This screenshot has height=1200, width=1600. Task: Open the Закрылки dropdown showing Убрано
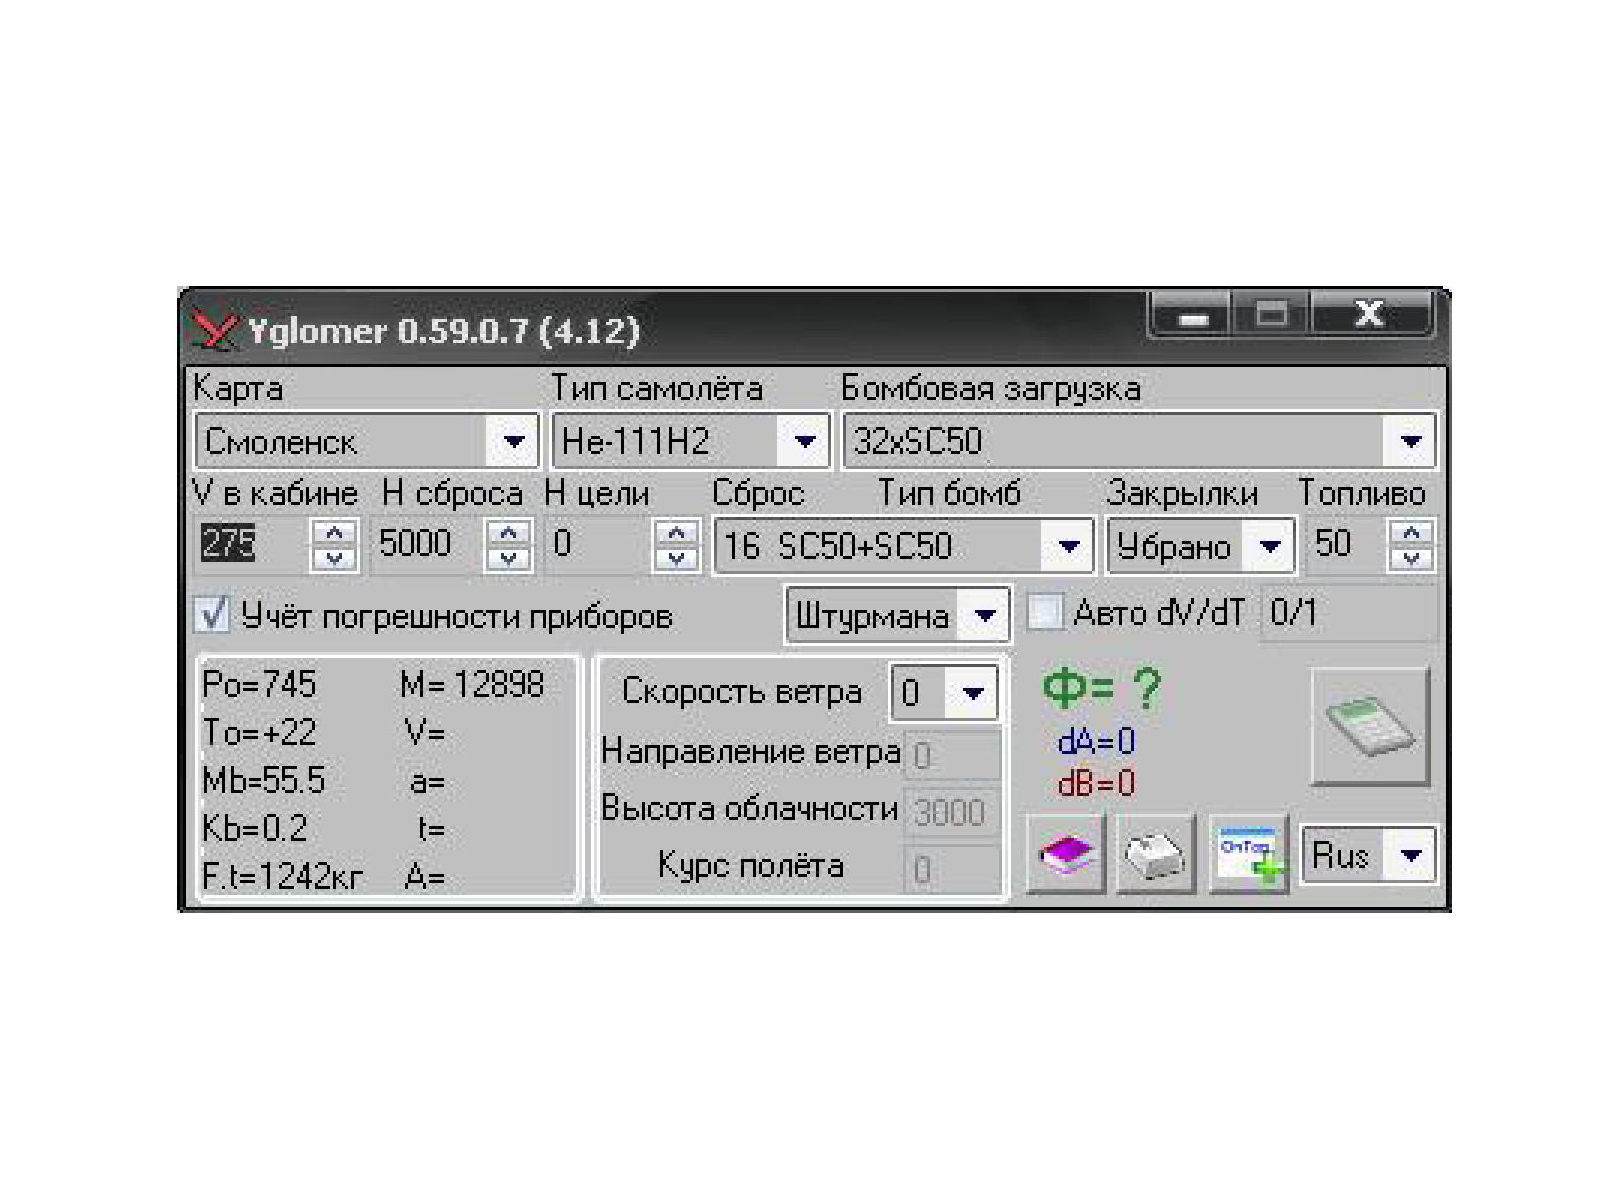point(1201,545)
